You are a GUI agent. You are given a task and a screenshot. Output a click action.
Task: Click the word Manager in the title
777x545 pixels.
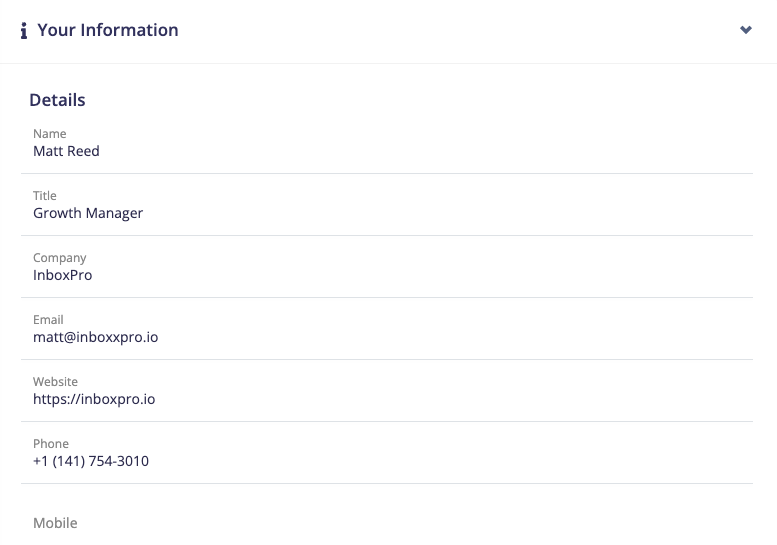[x=116, y=213]
